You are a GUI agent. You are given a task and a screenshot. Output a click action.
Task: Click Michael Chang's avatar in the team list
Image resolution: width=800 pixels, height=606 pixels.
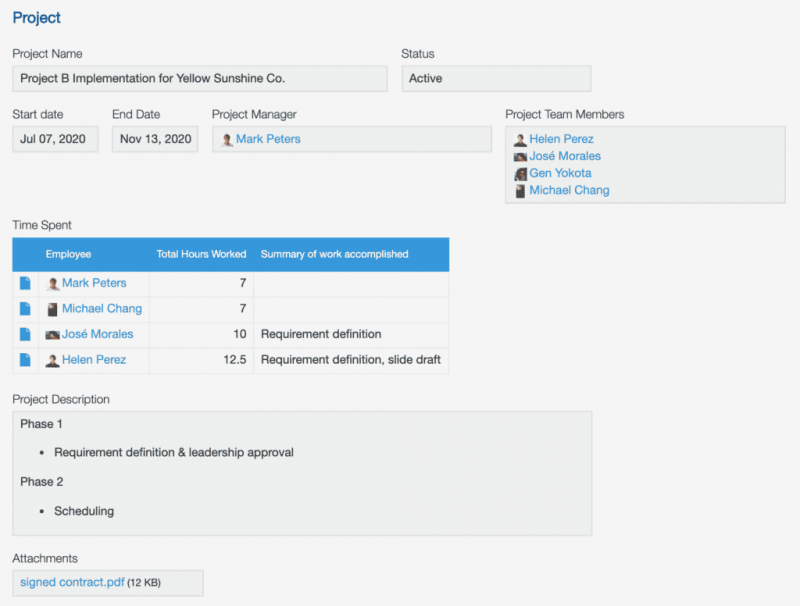pos(520,190)
